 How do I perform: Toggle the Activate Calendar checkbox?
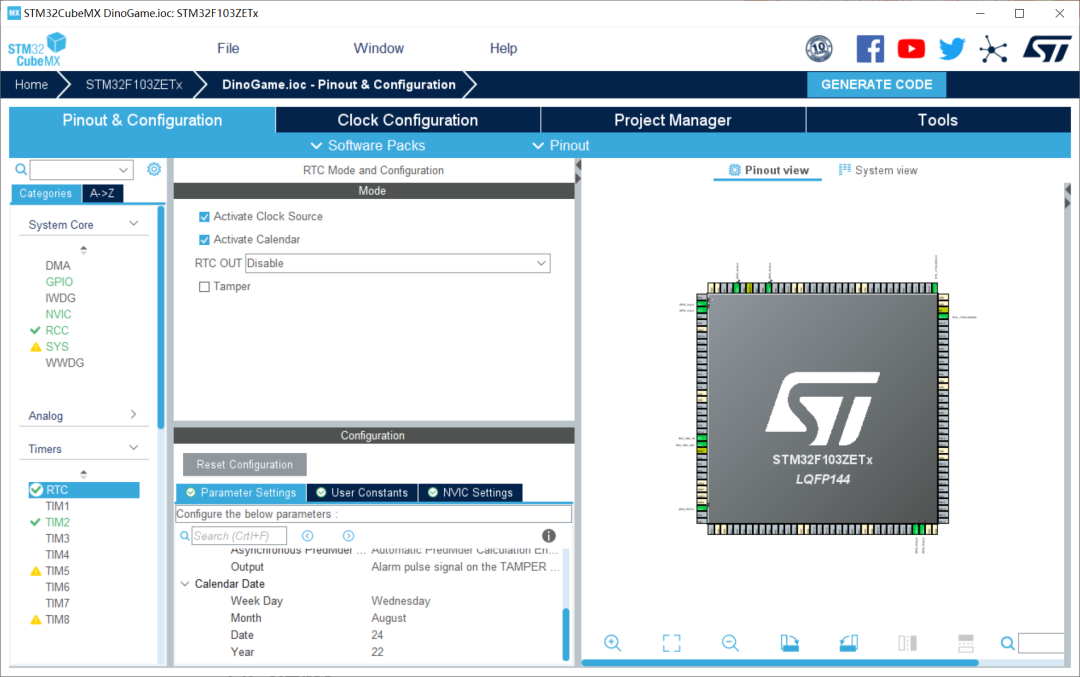pos(205,240)
